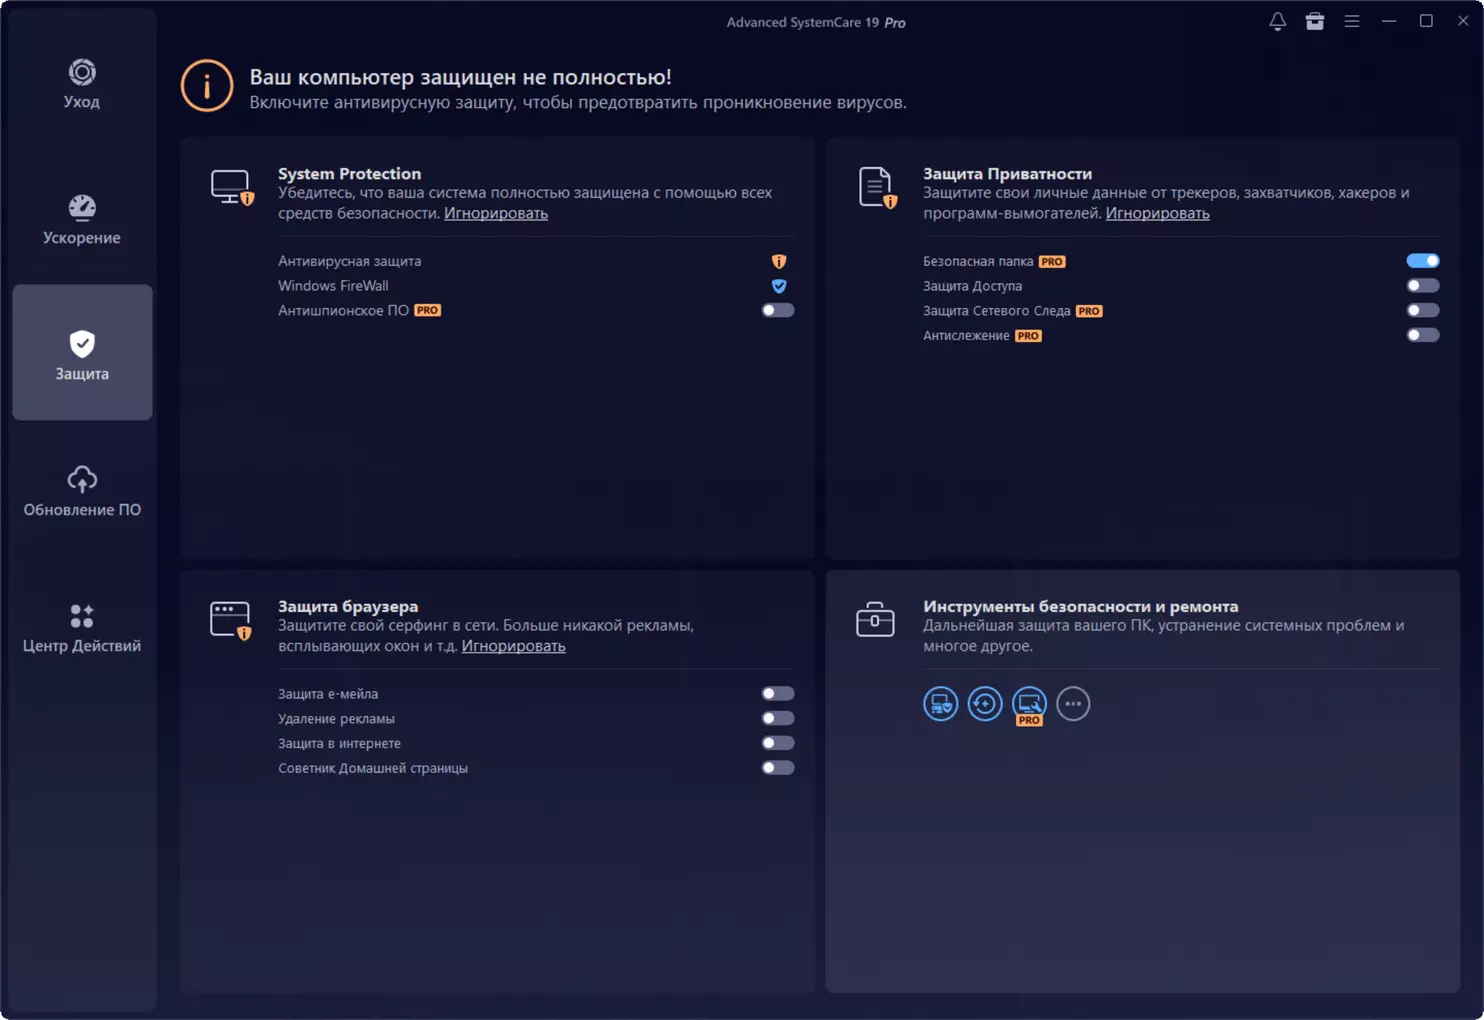
Task: Enable the Антислежение switch
Action: [x=1423, y=335]
